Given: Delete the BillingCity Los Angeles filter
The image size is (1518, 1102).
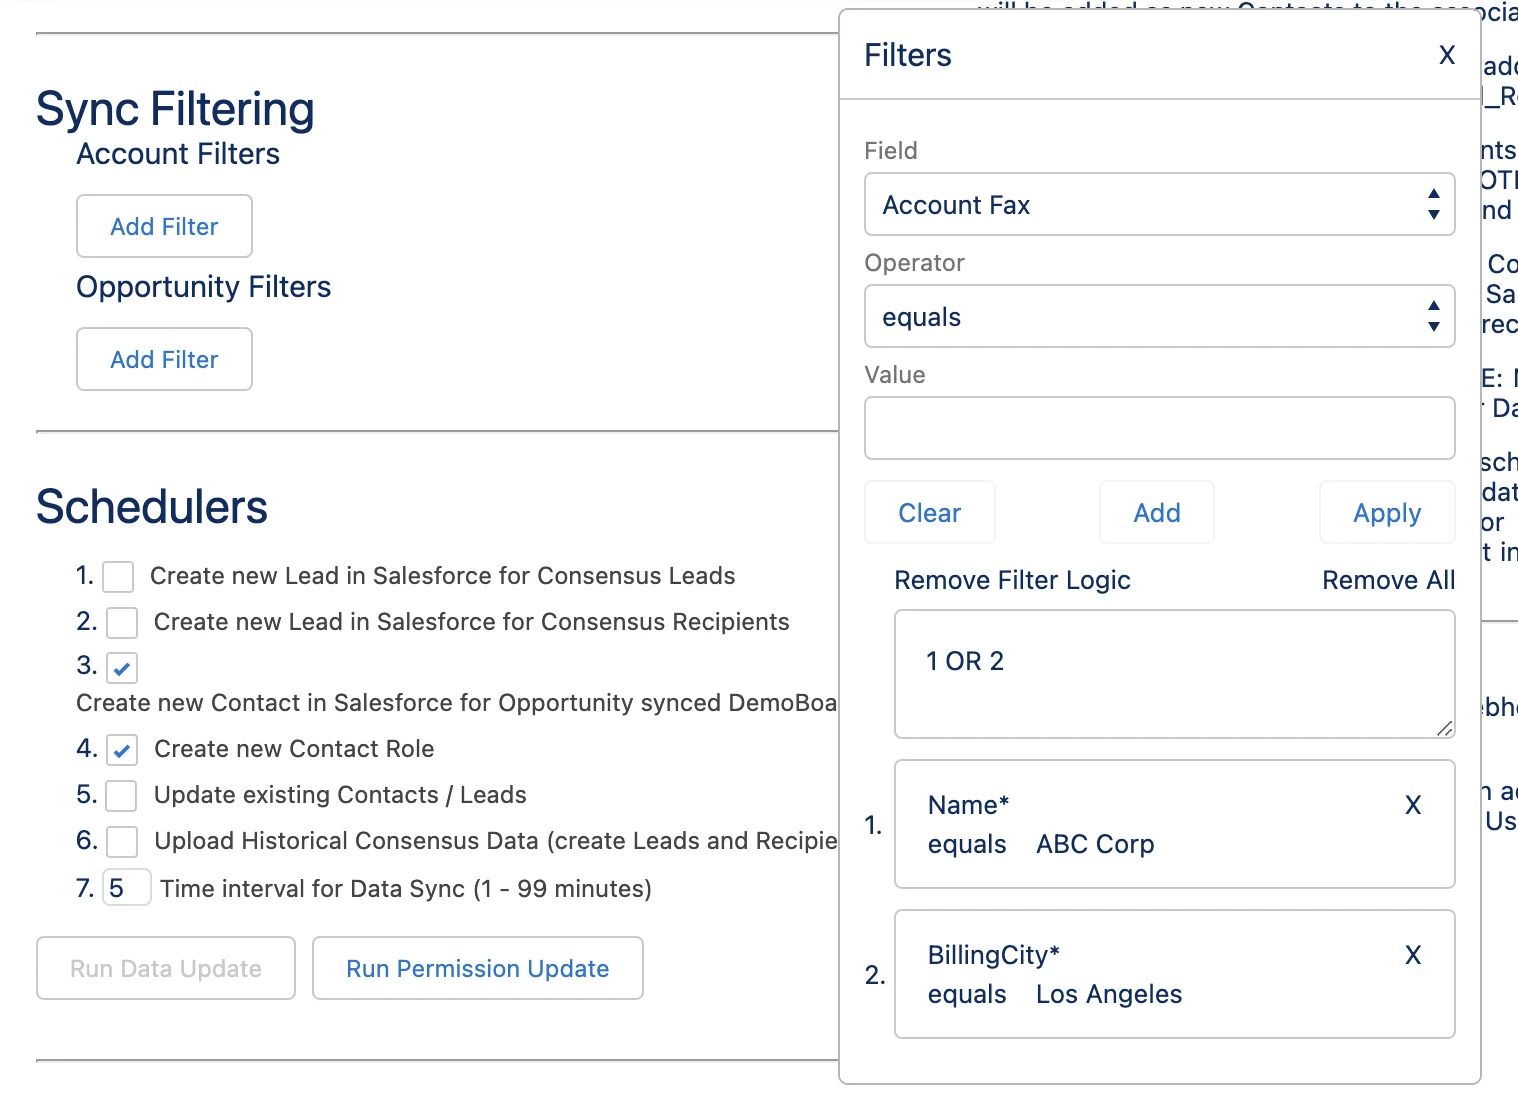Looking at the screenshot, I should [x=1412, y=955].
